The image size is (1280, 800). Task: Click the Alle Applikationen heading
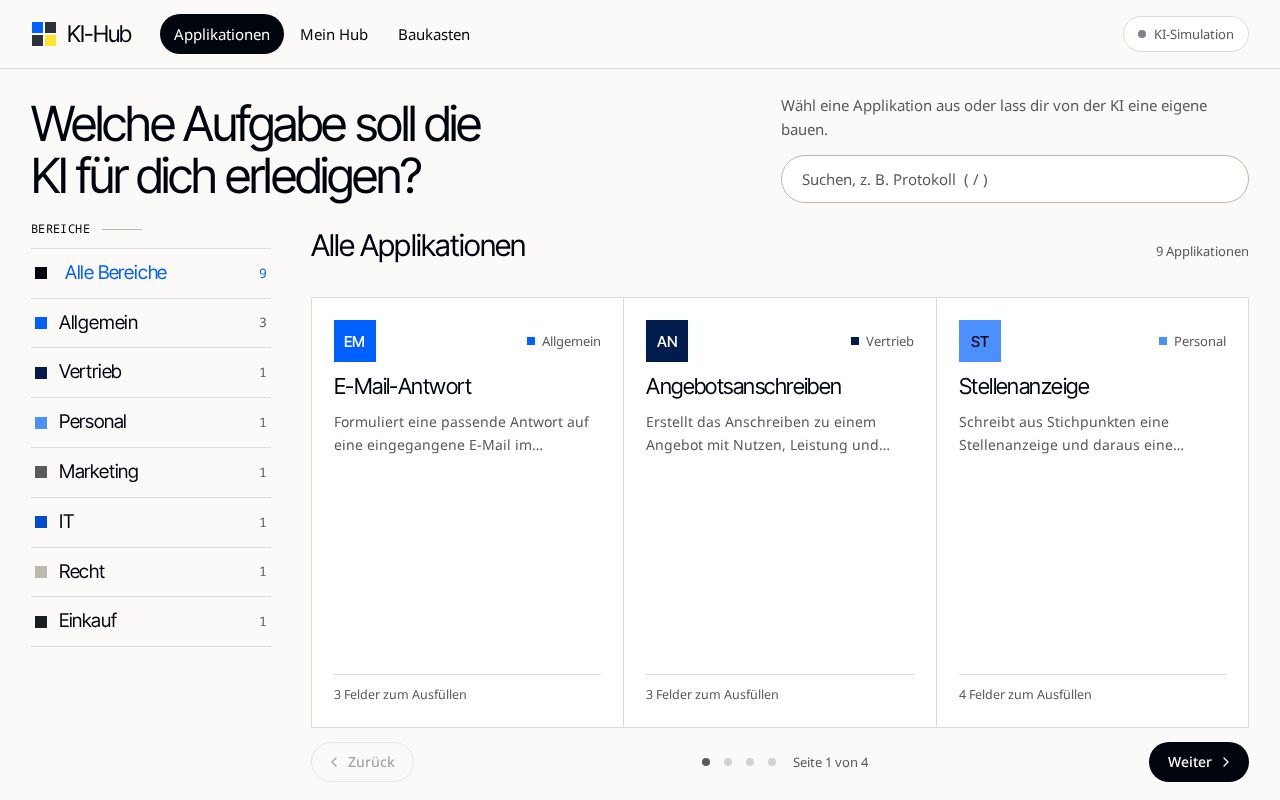click(418, 245)
